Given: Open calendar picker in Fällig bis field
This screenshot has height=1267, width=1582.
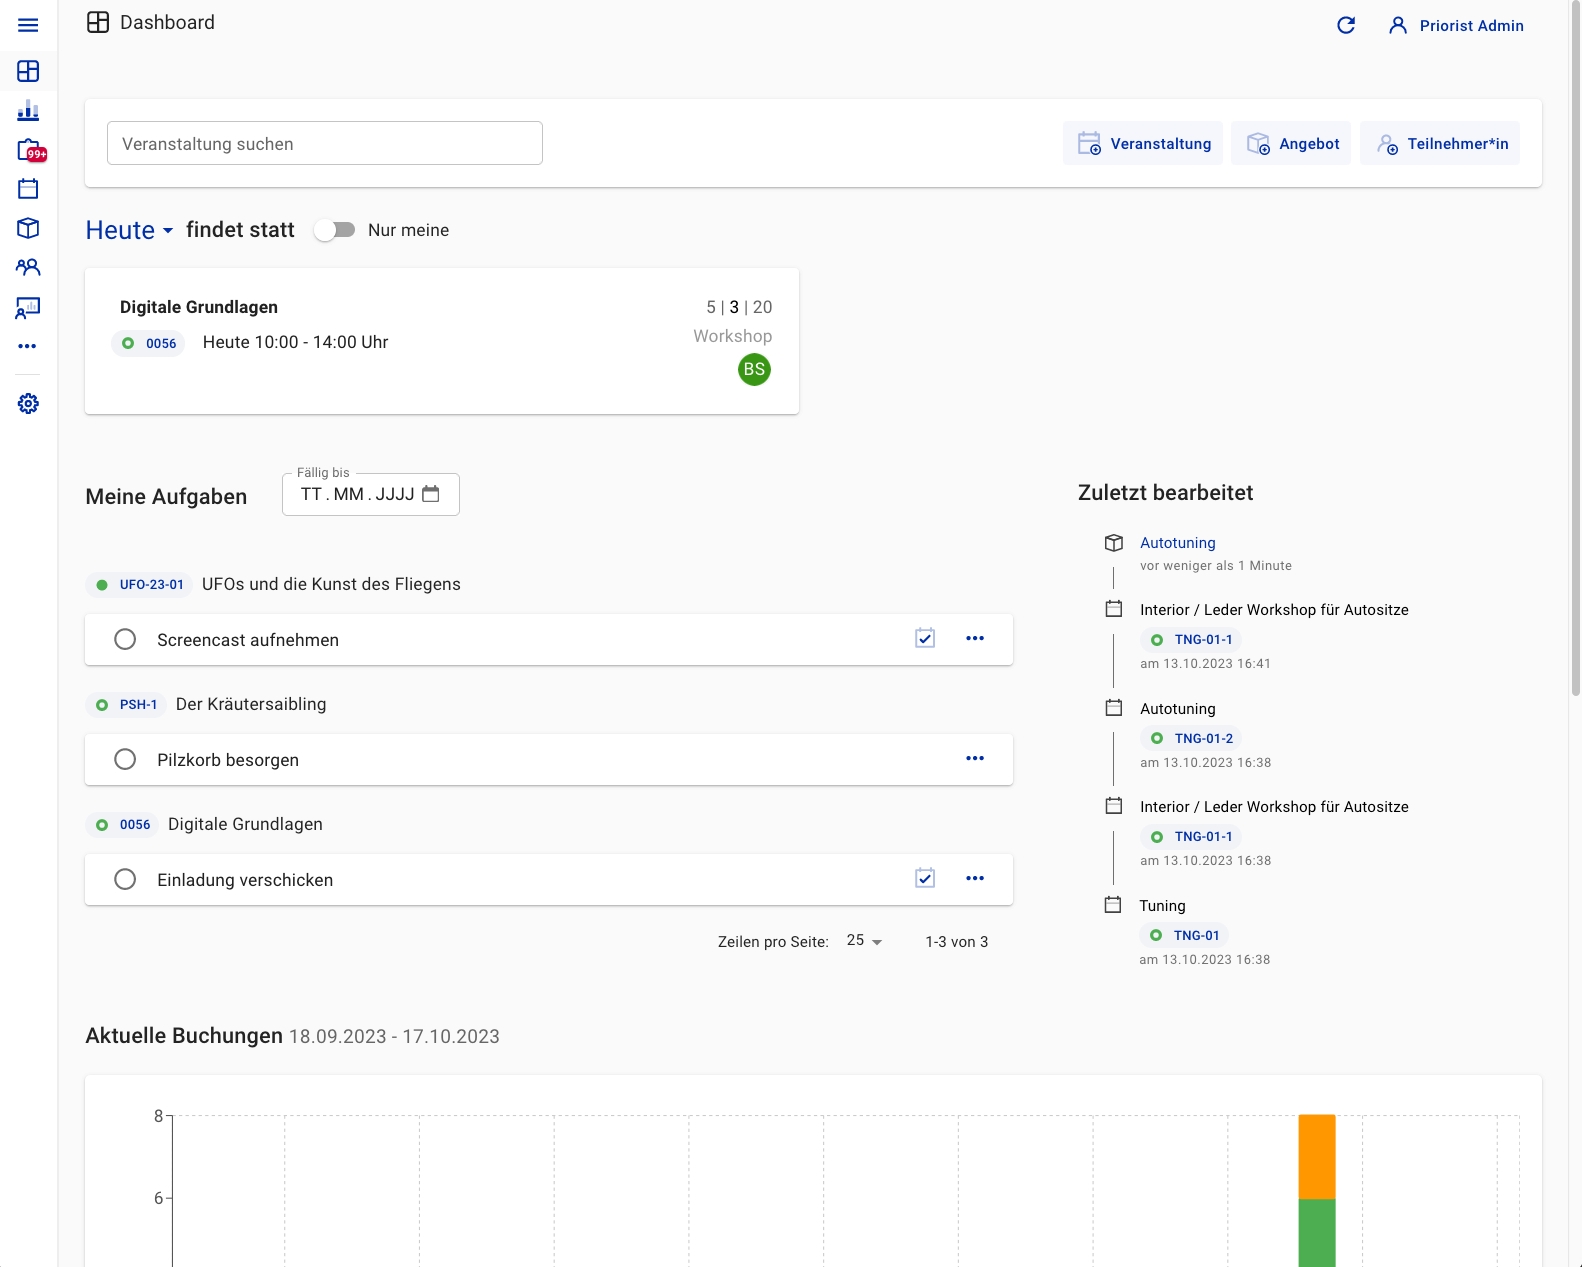Looking at the screenshot, I should point(431,494).
